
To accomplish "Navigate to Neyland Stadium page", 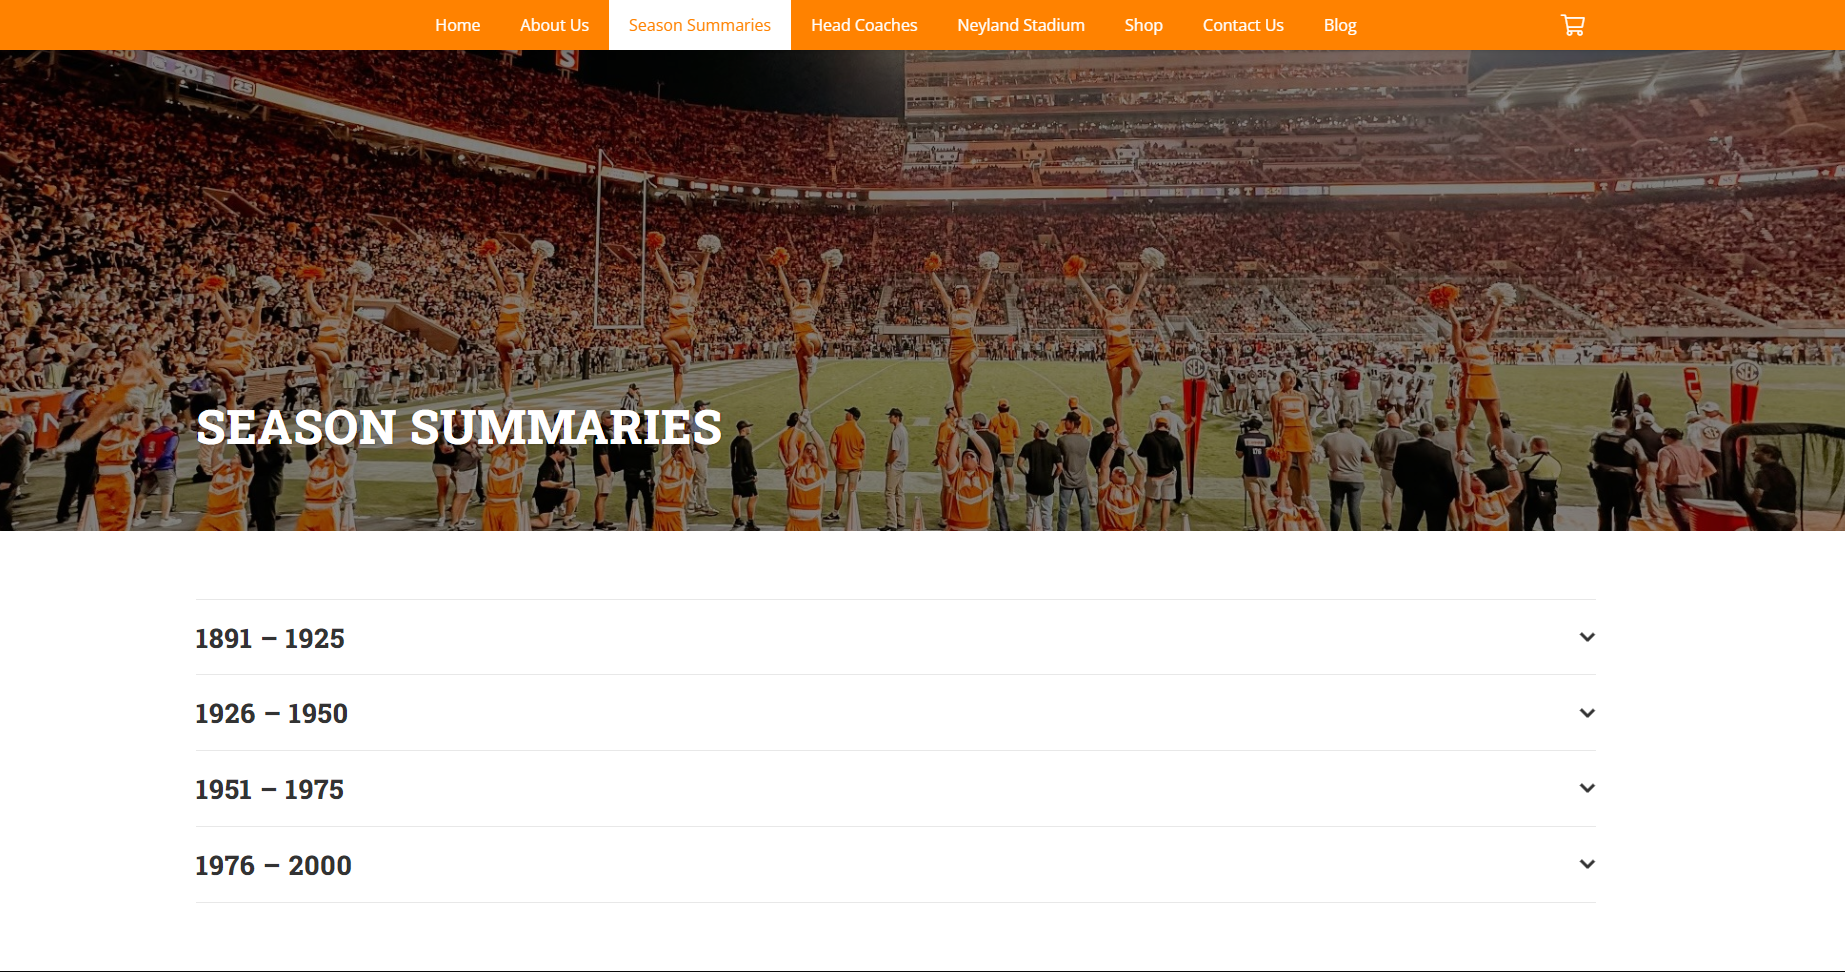I will click(1021, 25).
